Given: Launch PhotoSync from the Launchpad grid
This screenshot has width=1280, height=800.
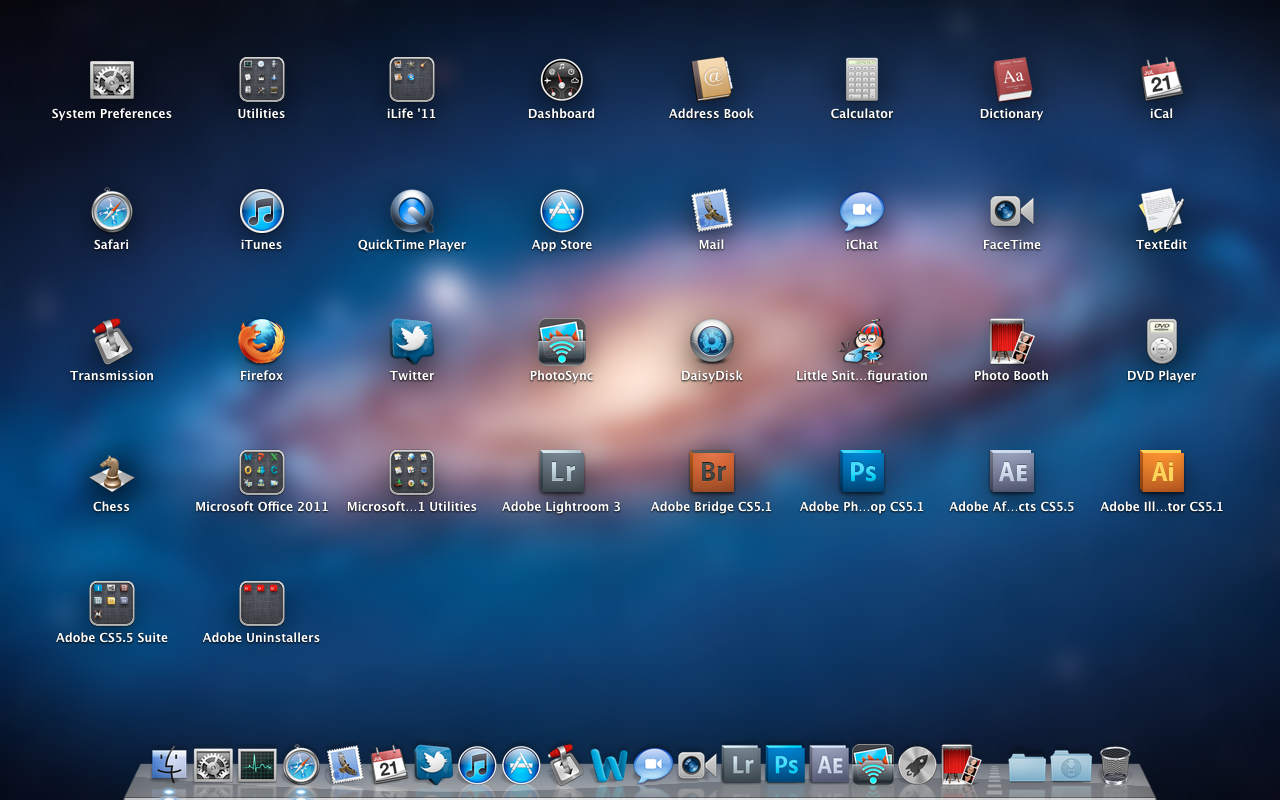Looking at the screenshot, I should tap(562, 342).
